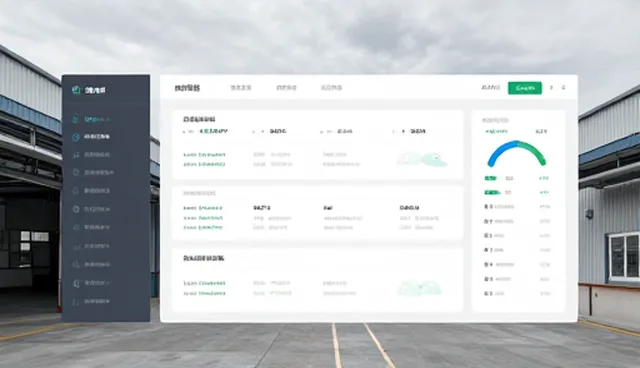Click the upper green badge below the gauge
This screenshot has height=368, width=640.
point(490,178)
